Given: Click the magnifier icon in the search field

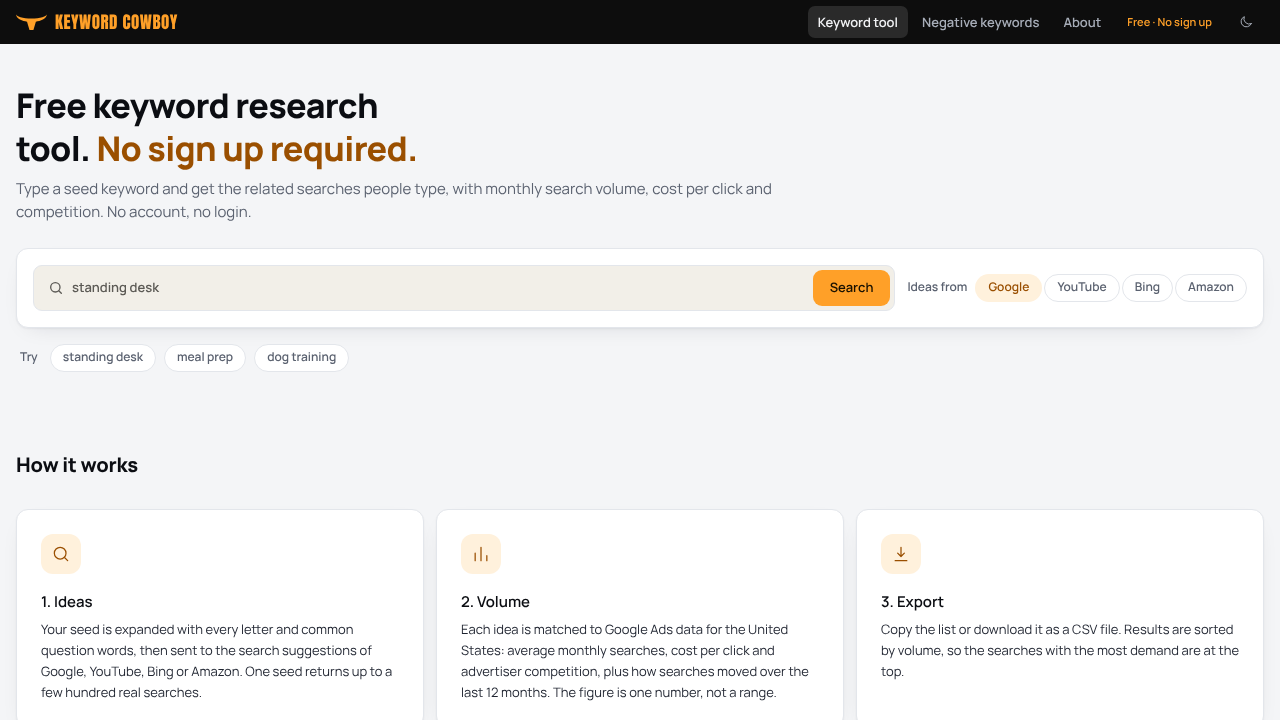Looking at the screenshot, I should click(x=56, y=288).
